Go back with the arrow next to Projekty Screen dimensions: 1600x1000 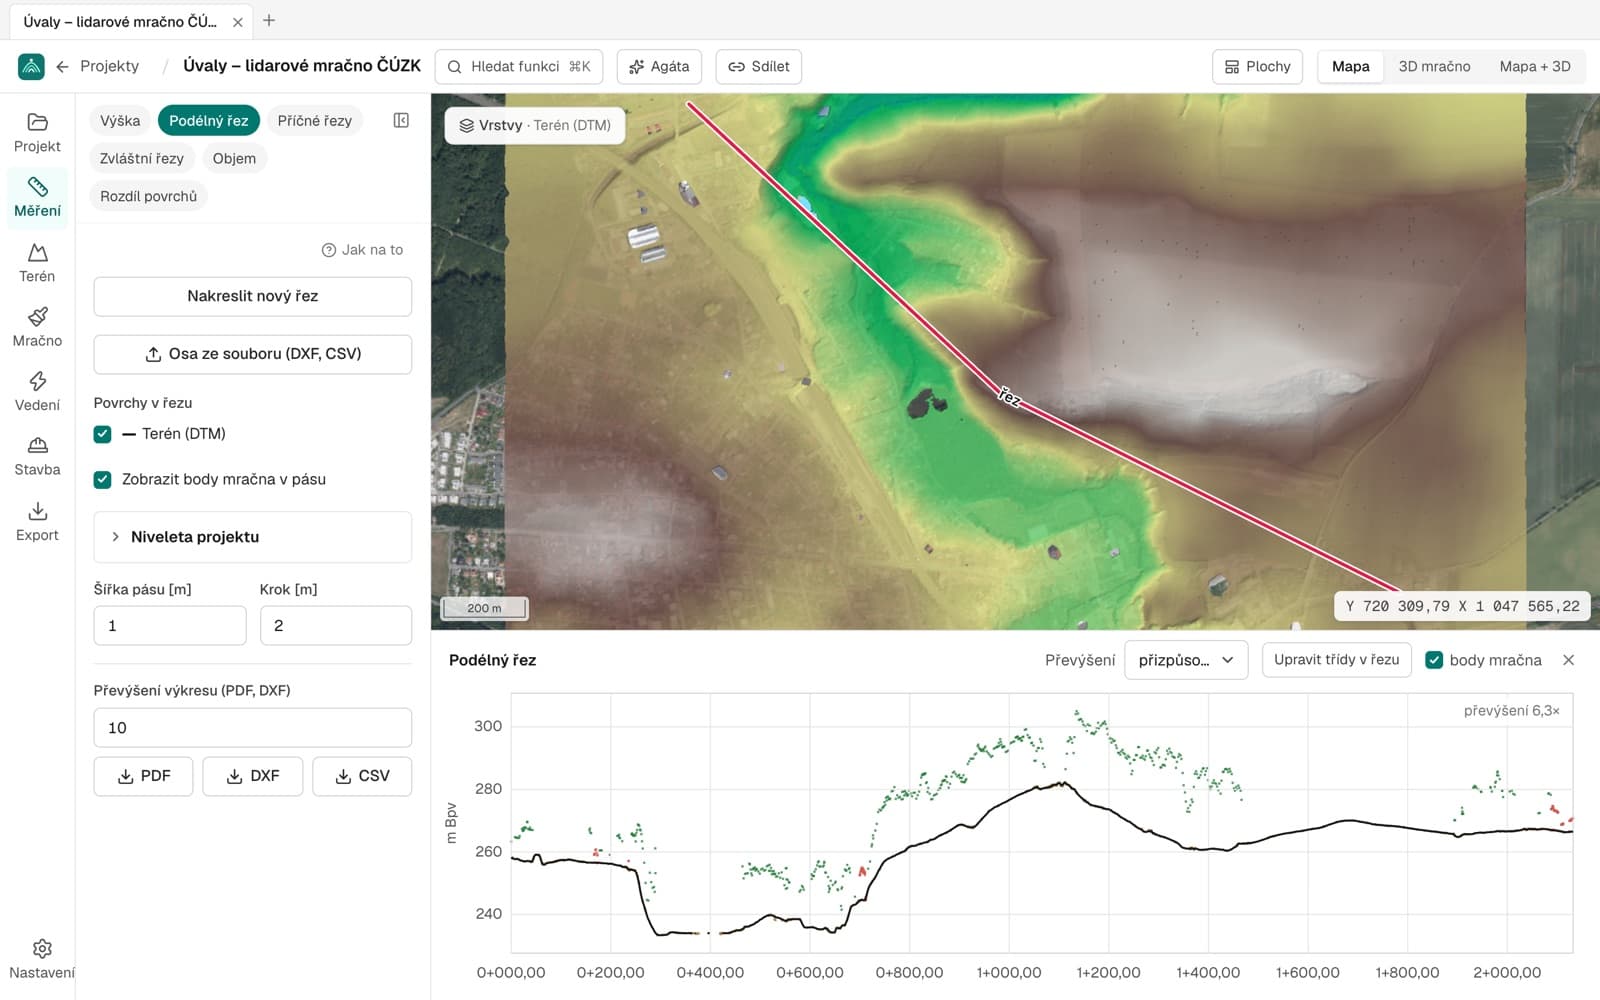click(x=62, y=66)
